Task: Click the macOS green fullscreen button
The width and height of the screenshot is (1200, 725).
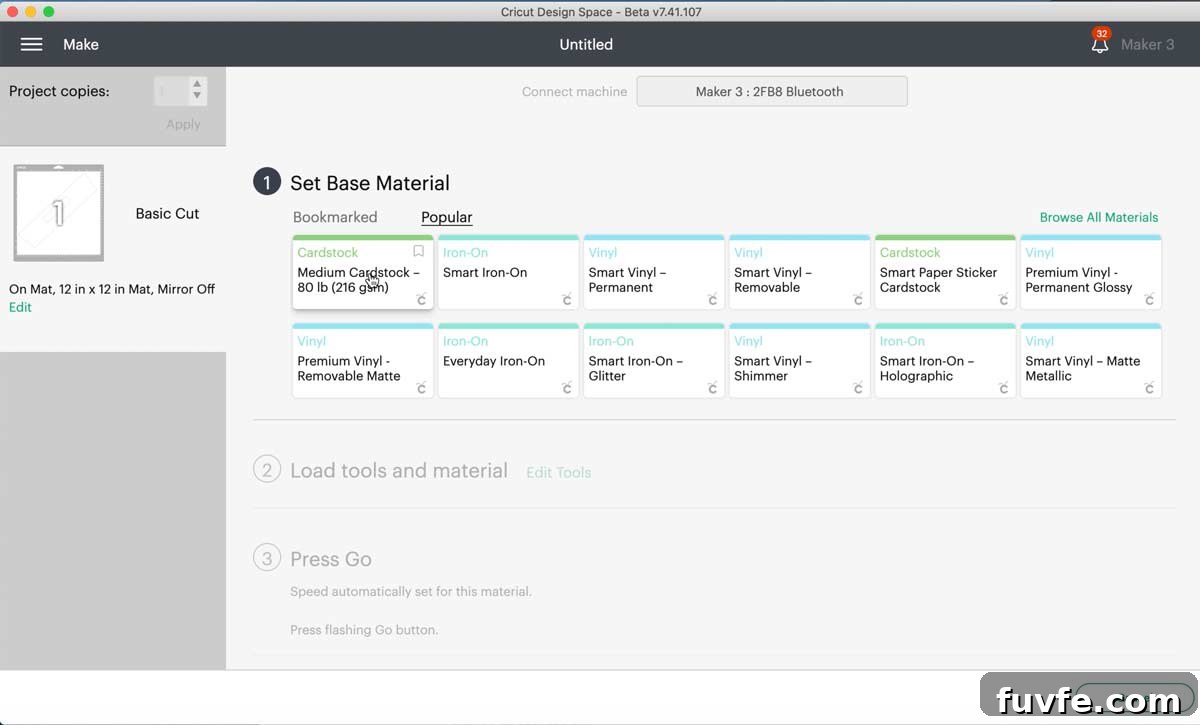Action: pyautogui.click(x=49, y=11)
